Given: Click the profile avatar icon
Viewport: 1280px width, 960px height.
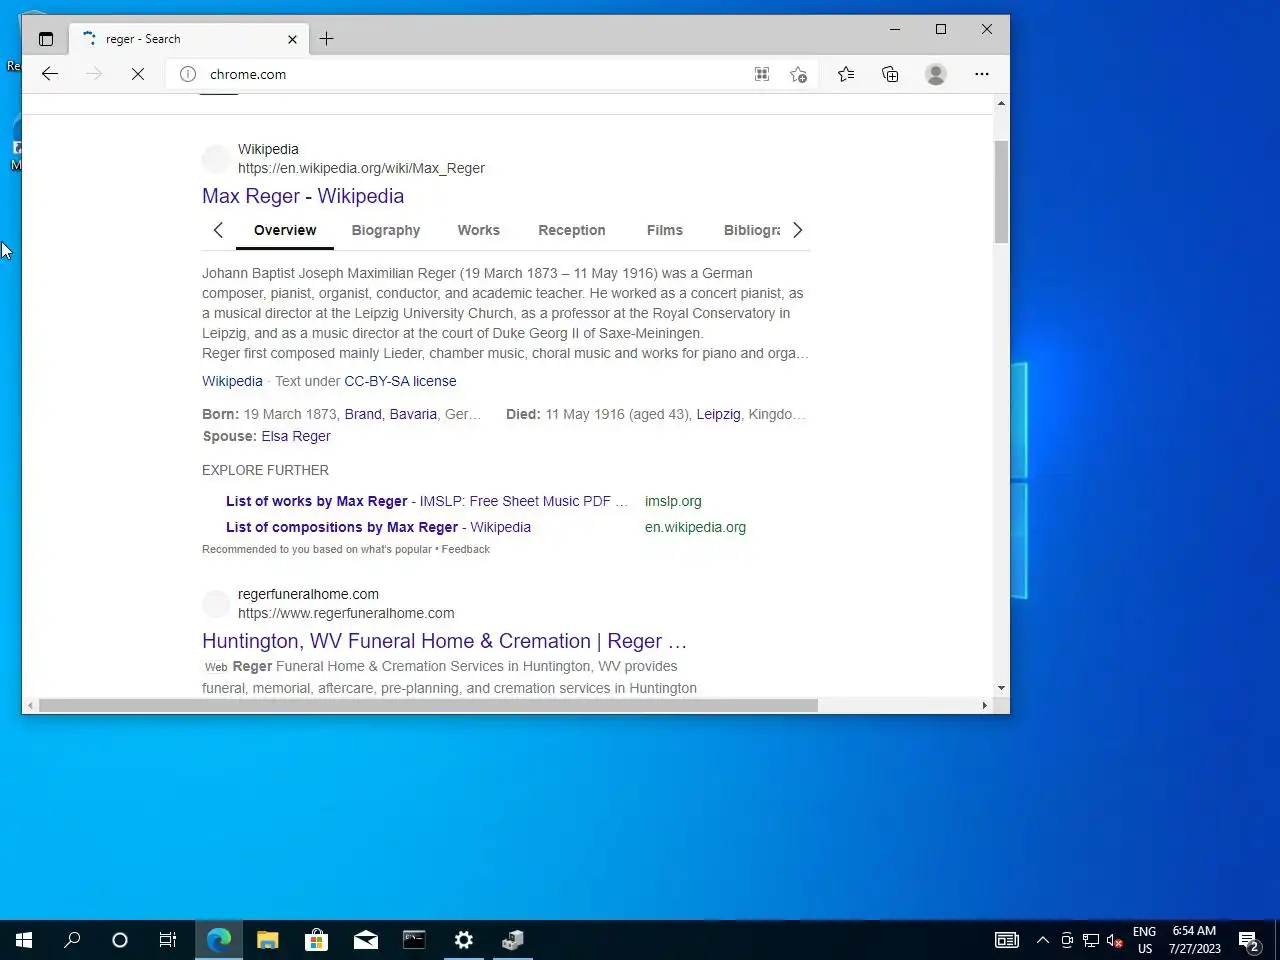Looking at the screenshot, I should (x=936, y=74).
